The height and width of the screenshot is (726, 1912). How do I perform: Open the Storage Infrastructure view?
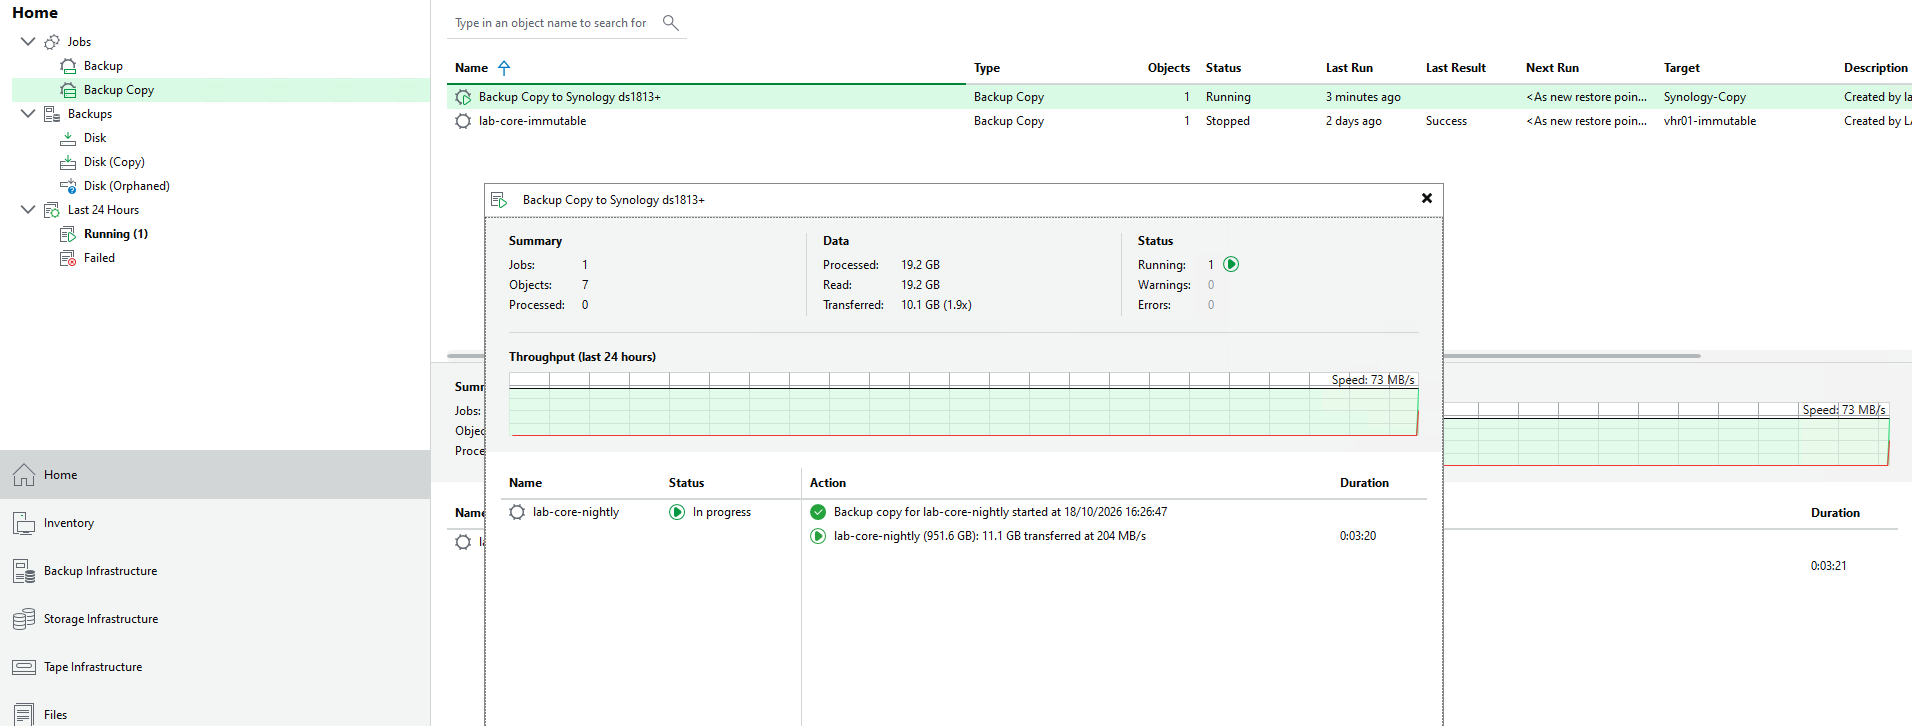215,619
